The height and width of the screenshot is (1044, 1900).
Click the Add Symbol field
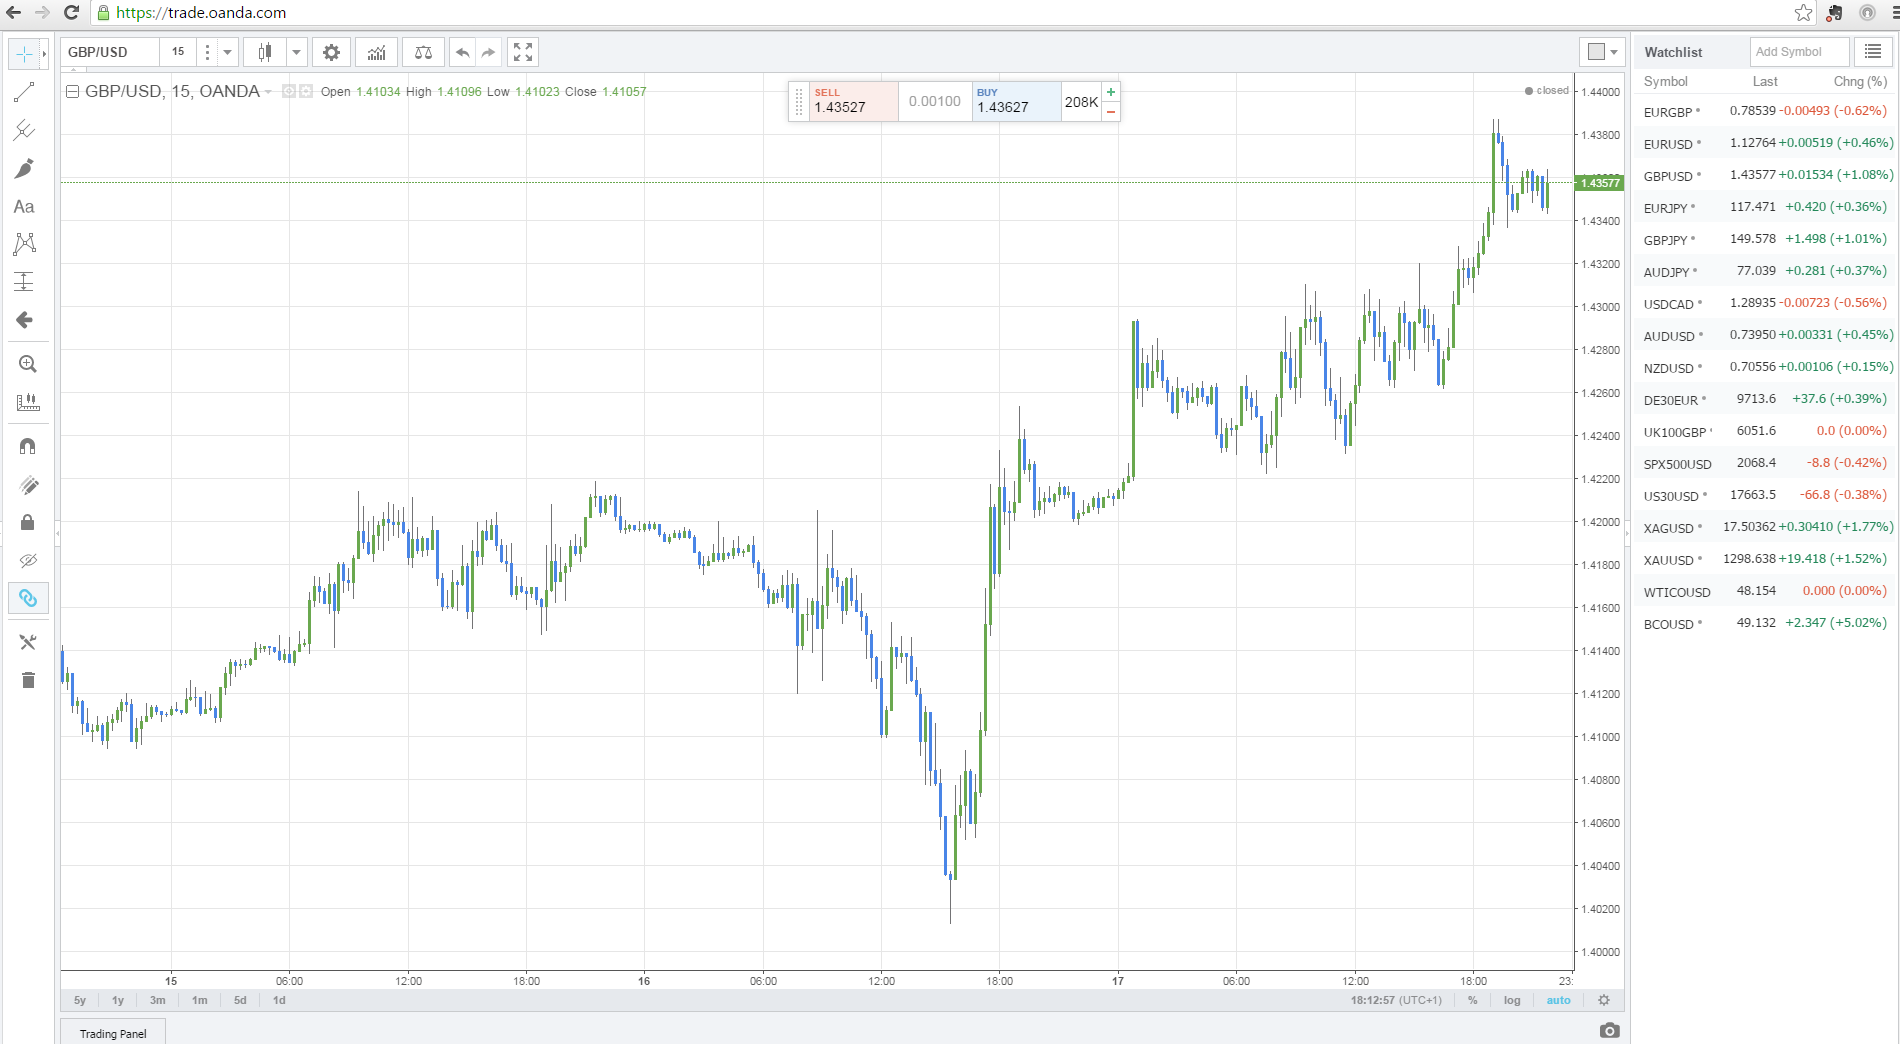pos(1799,52)
